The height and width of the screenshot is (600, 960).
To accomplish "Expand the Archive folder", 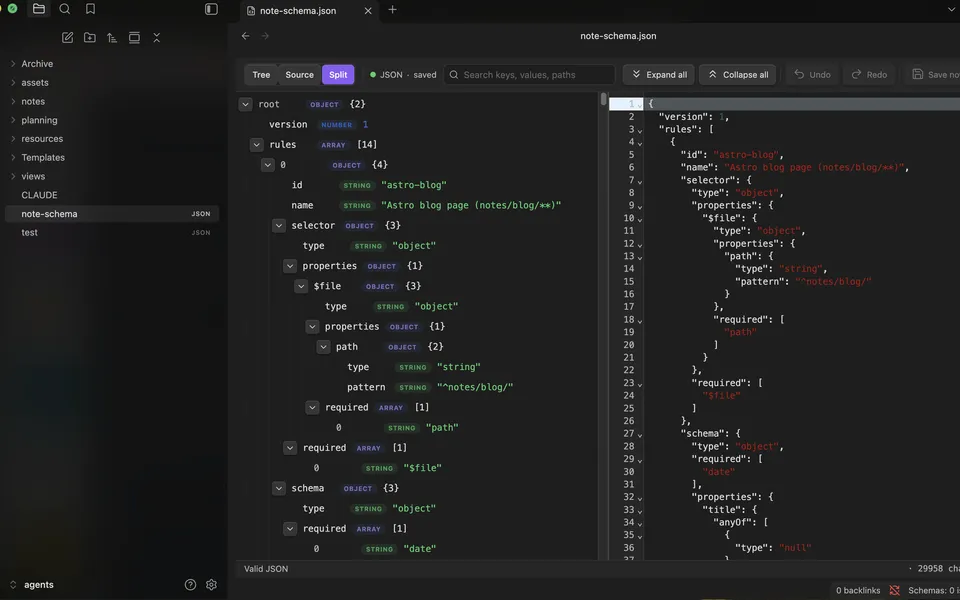I will [x=112, y=64].
